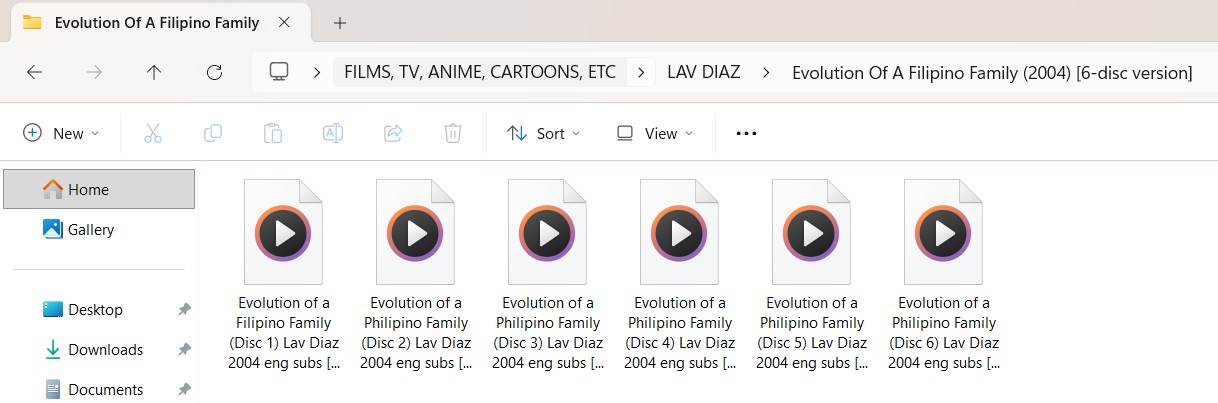Click the Disc 3 Philipino Family file name
1218x403 pixels.
tap(548, 333)
